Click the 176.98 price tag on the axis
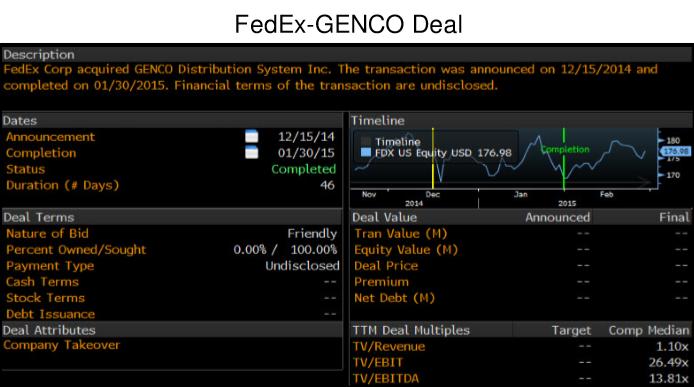Viewport: 694px width, 387px height. point(675,151)
